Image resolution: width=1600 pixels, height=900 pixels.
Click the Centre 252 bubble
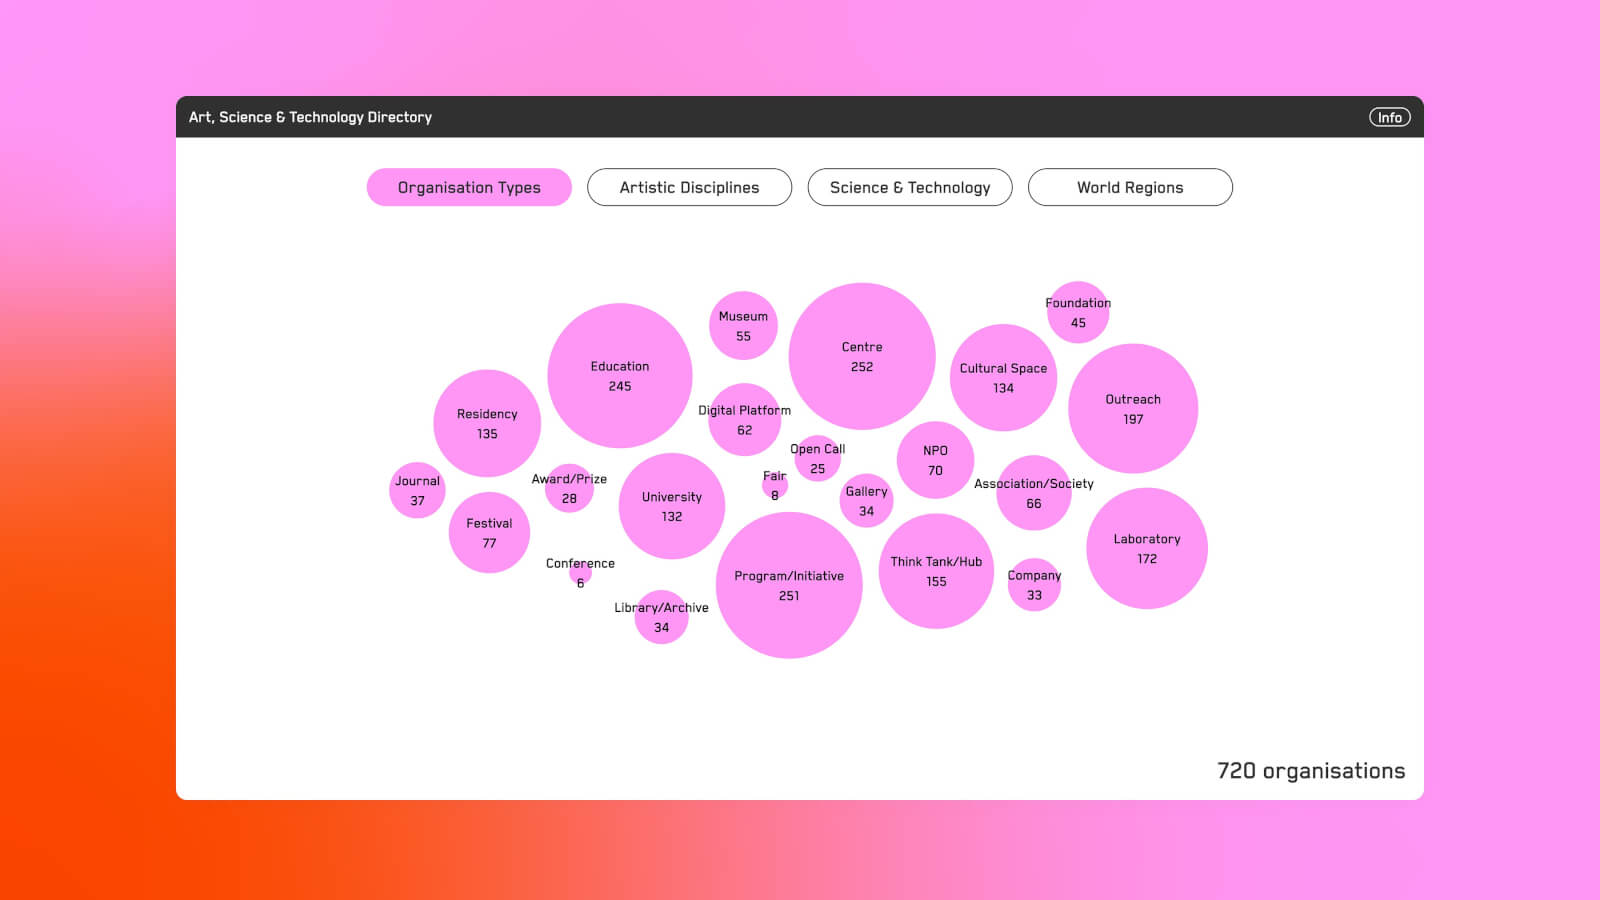click(x=862, y=356)
